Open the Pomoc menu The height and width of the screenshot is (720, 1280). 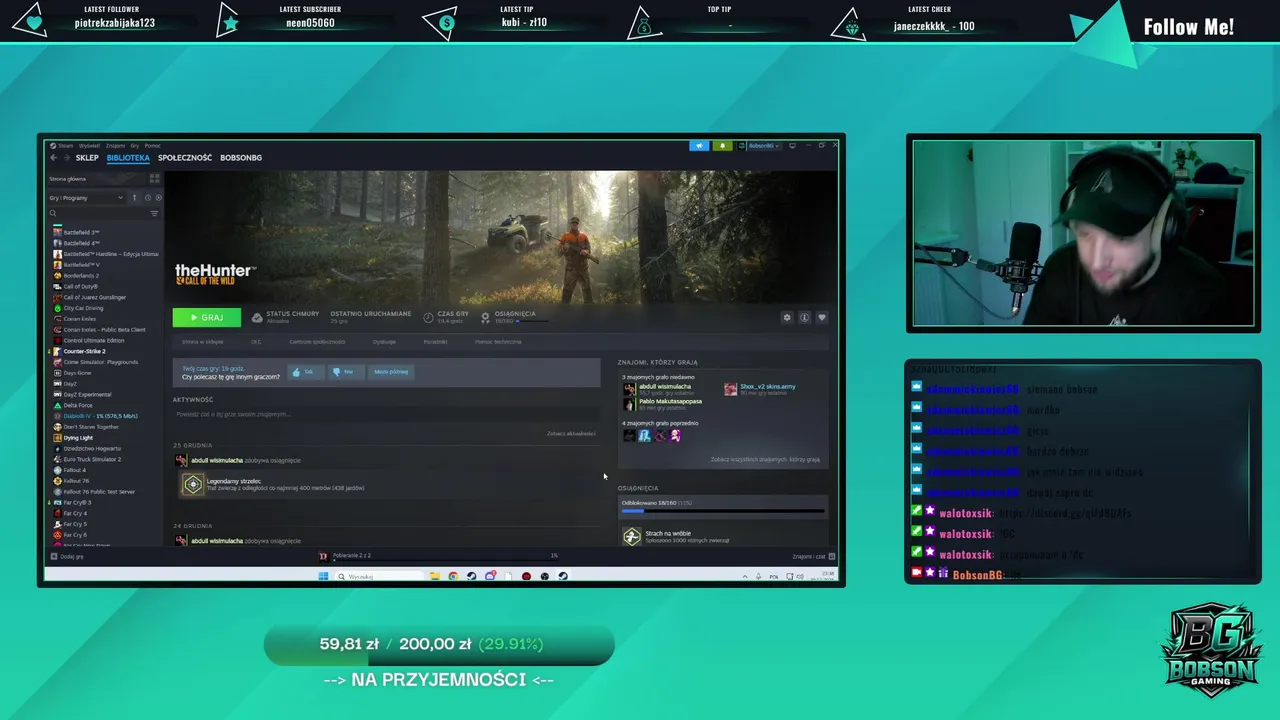[x=152, y=146]
